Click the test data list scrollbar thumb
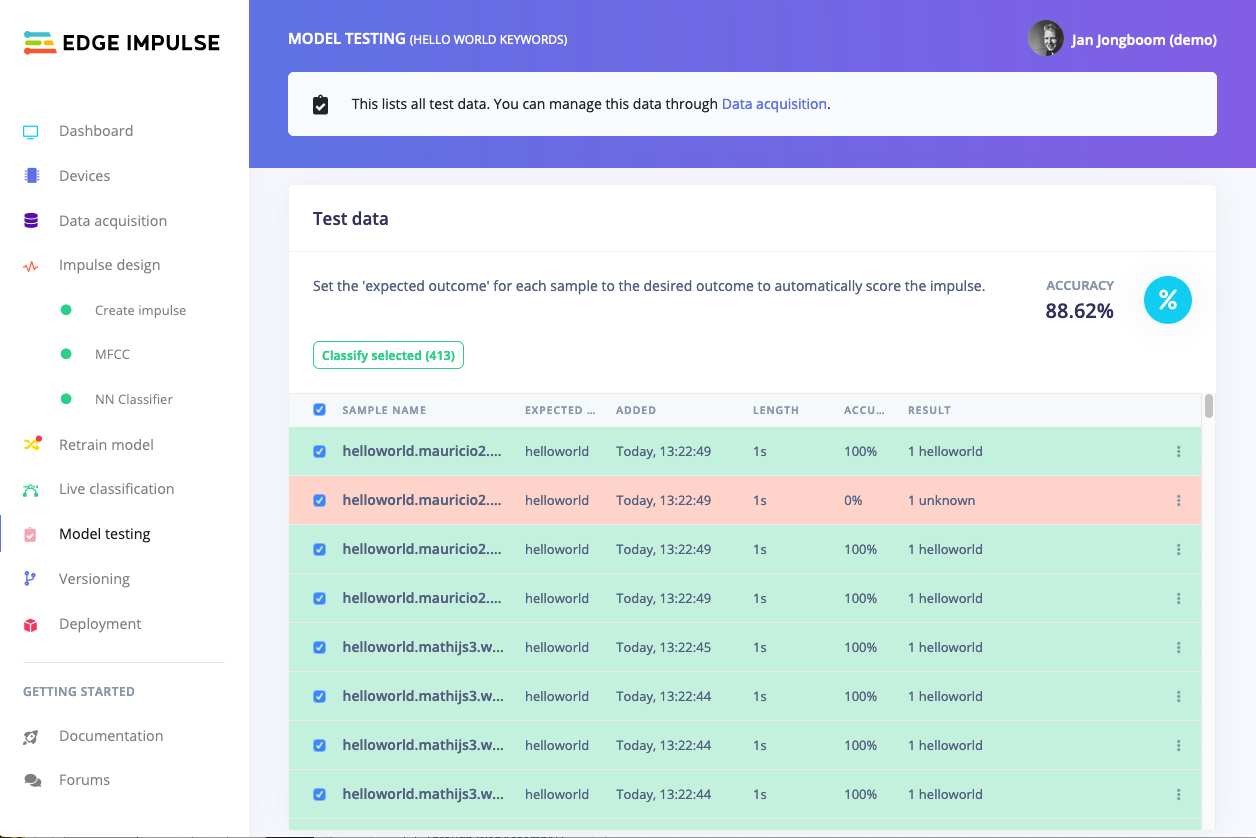The height and width of the screenshot is (838, 1256). point(1209,406)
